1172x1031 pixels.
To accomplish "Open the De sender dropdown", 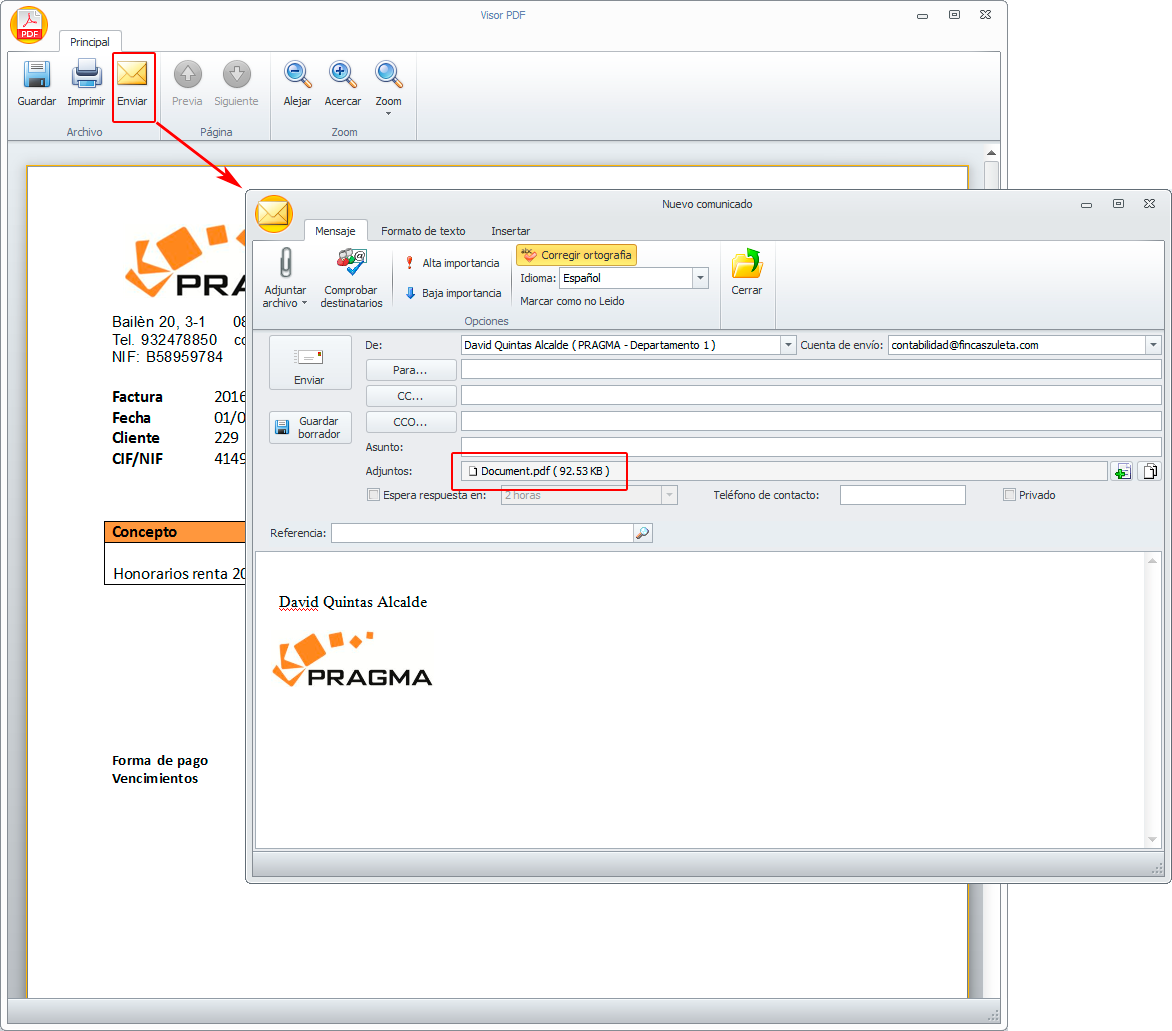I will tap(788, 345).
